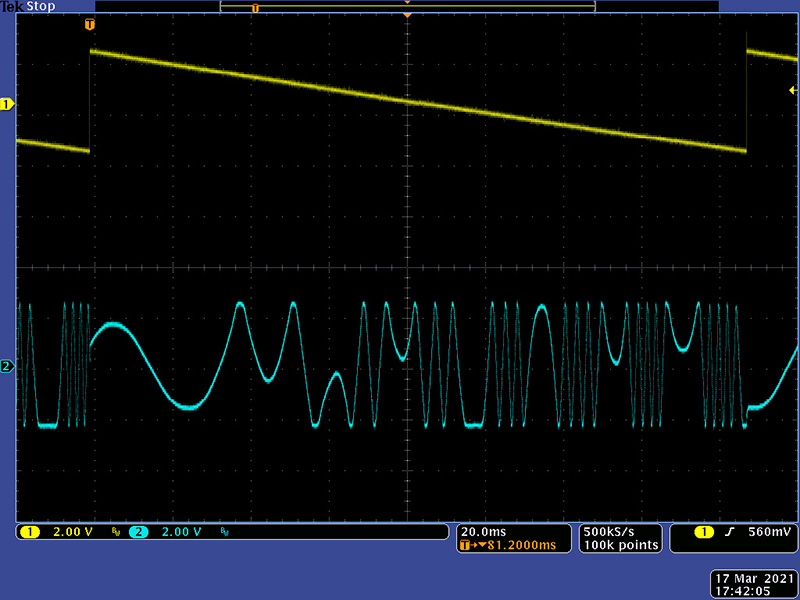Viewport: 800px width, 600px height.
Task: Click the trigger level arrow on right edge
Action: click(x=793, y=91)
